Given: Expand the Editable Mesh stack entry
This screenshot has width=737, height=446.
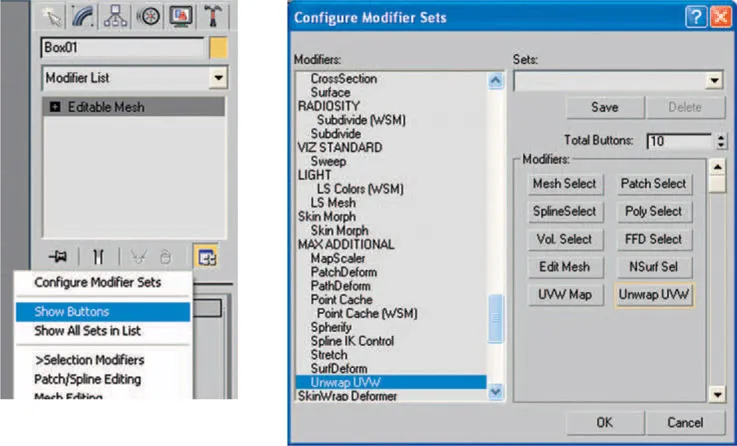Looking at the screenshot, I should pos(57,106).
